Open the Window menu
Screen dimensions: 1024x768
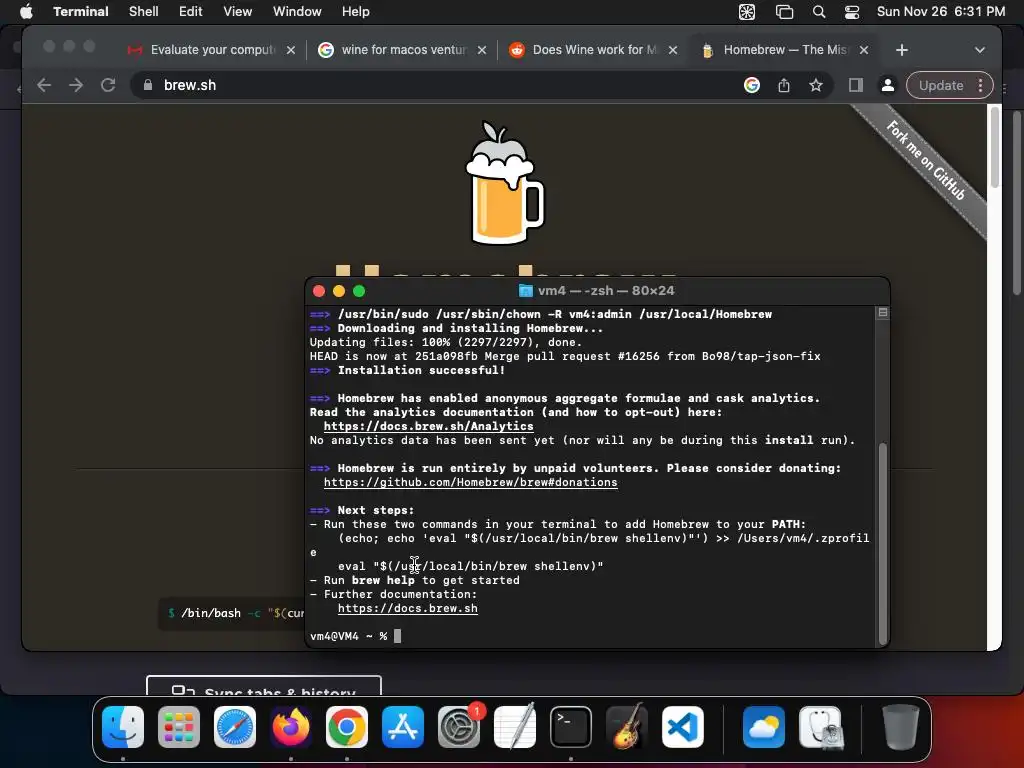coord(297,12)
